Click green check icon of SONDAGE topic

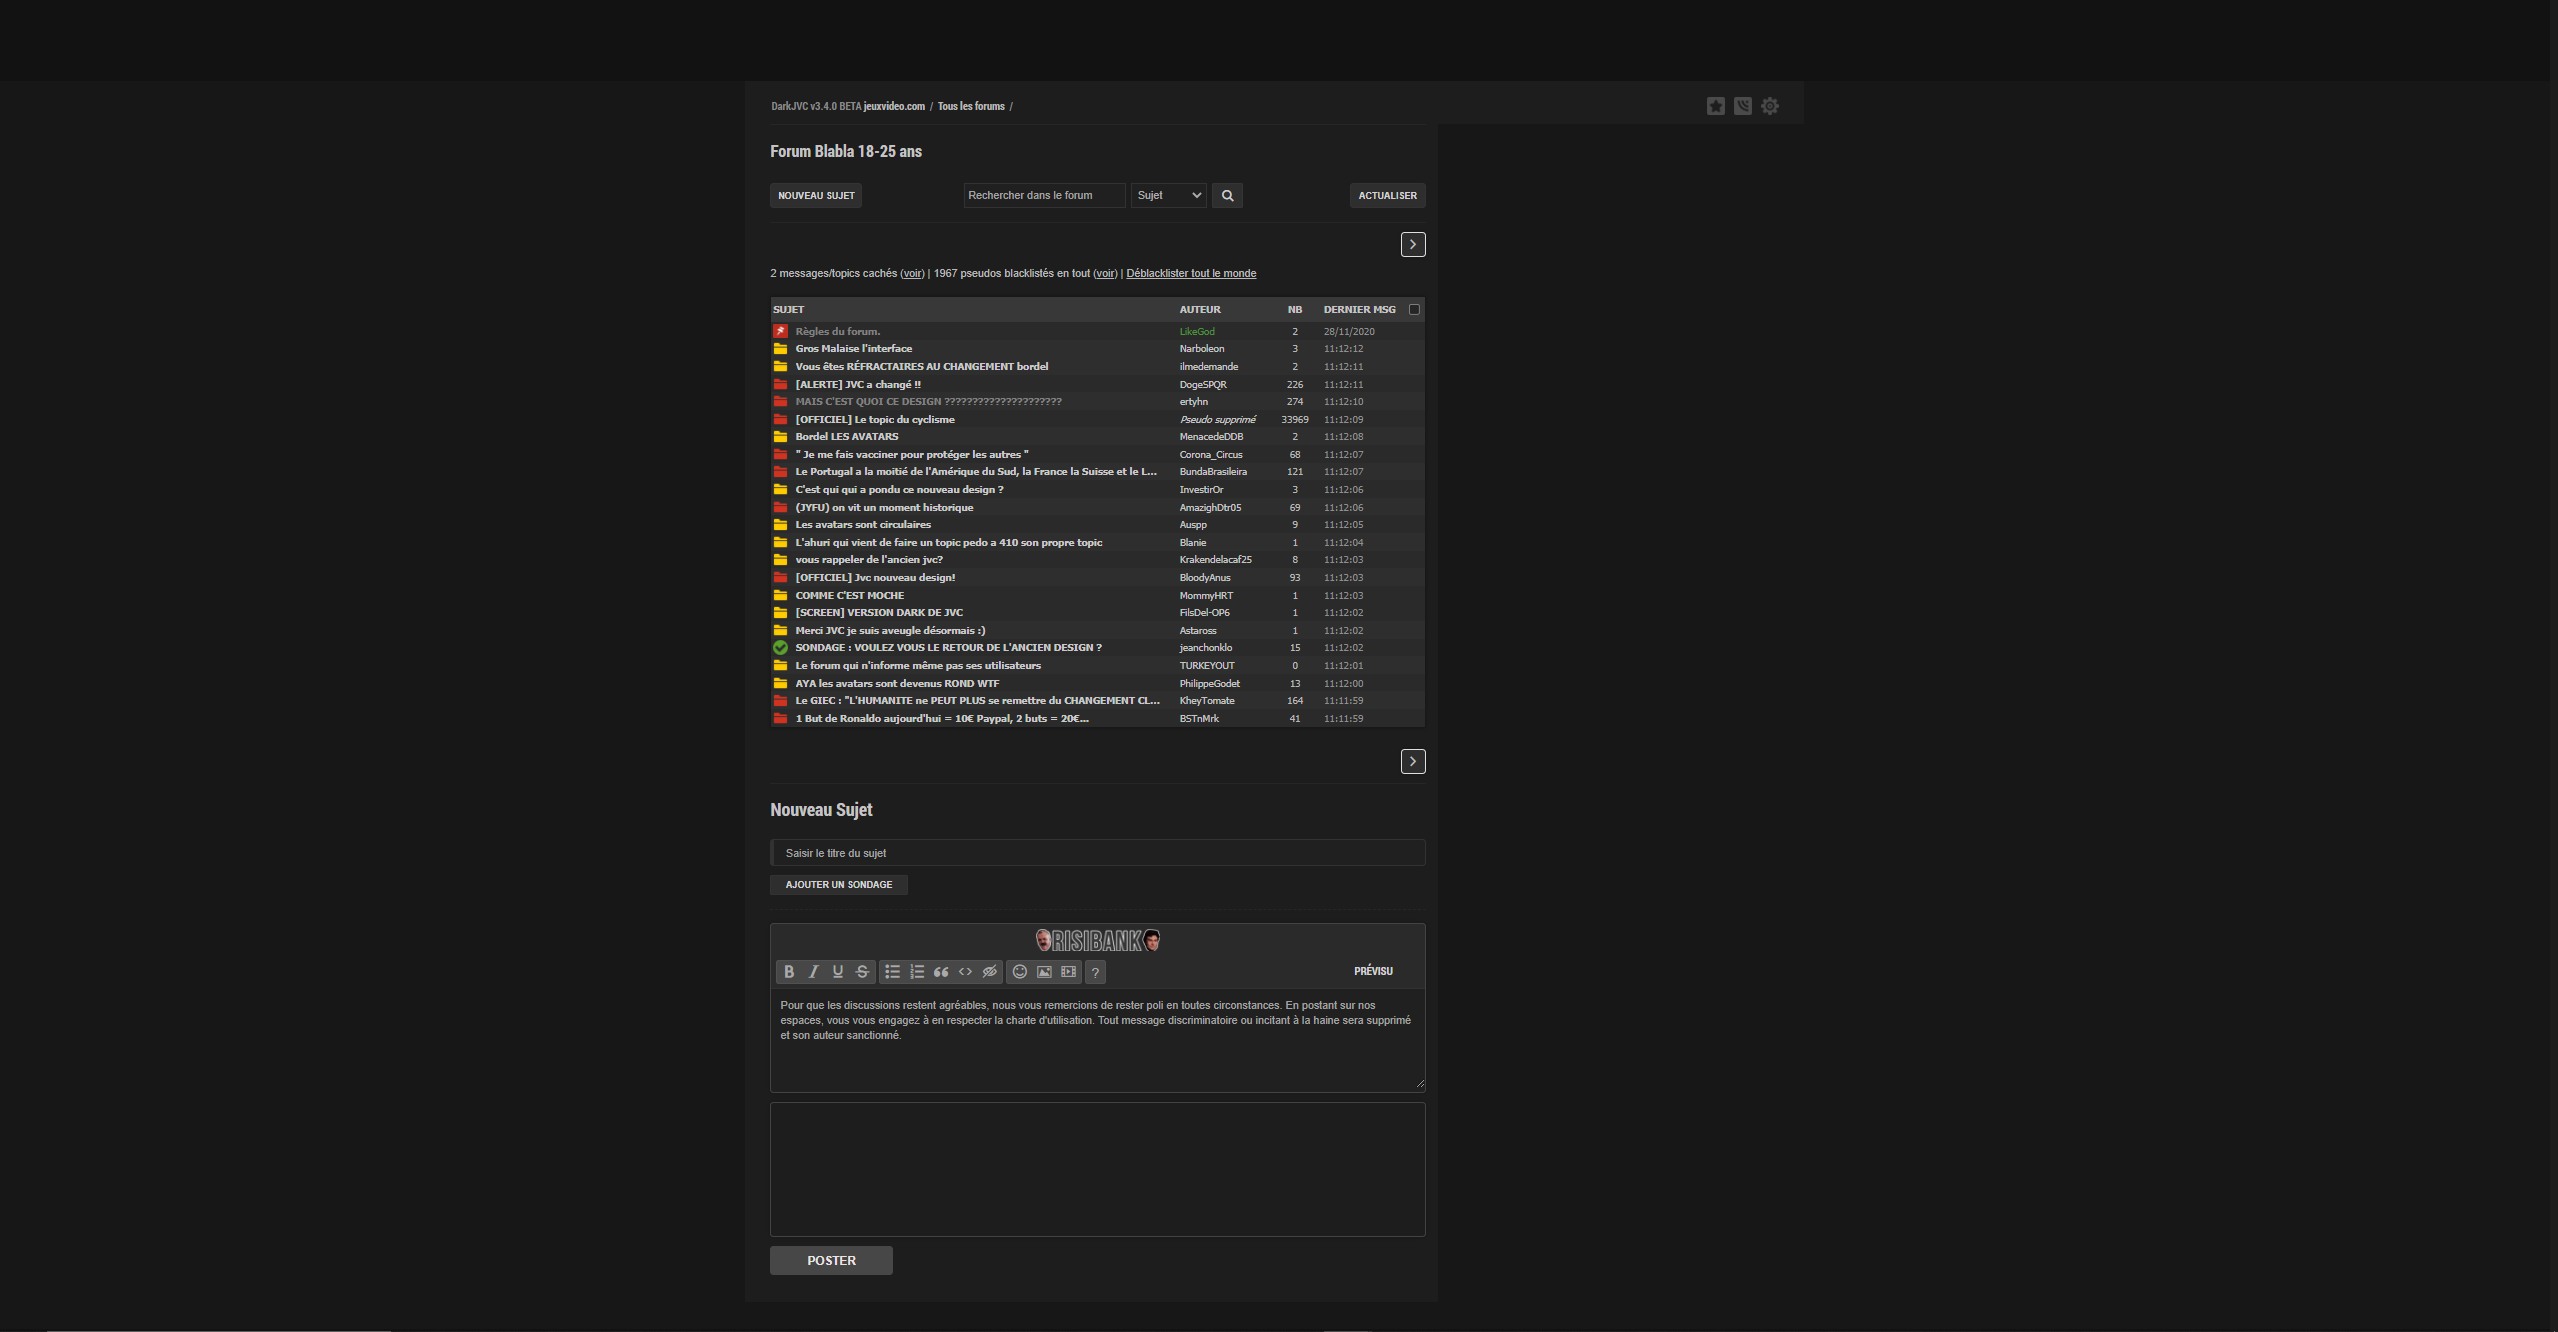780,648
